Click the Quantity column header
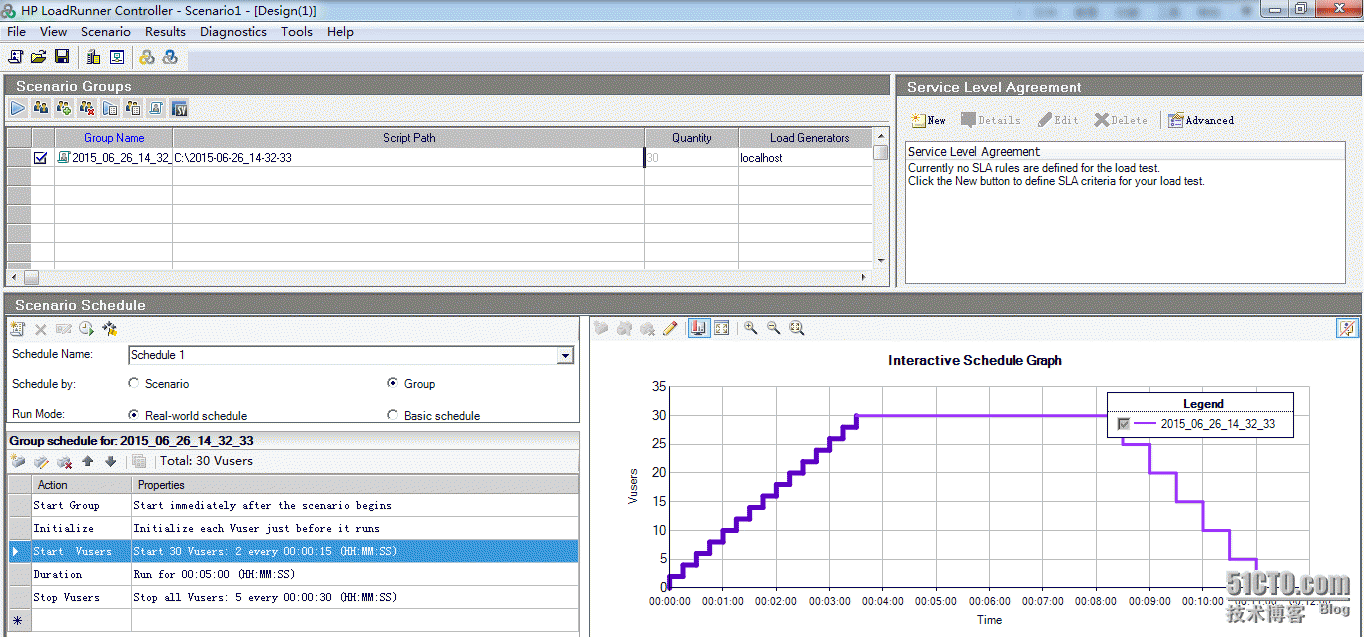Viewport: 1364px width, 637px height. tap(692, 138)
